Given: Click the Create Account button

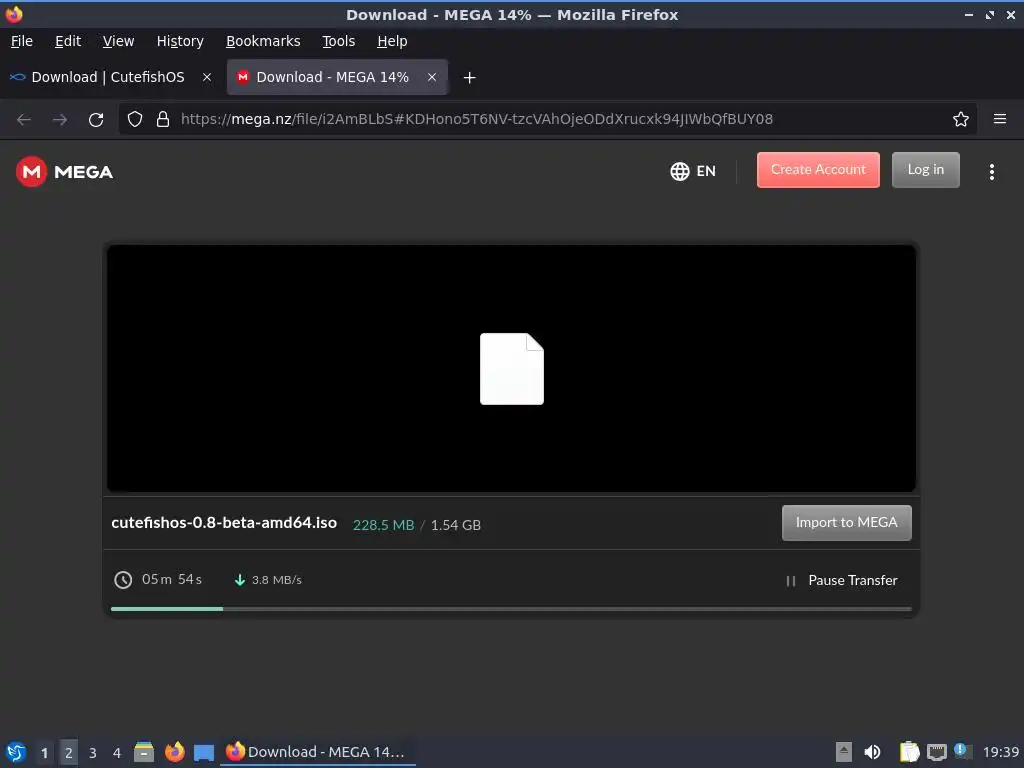Looking at the screenshot, I should [818, 170].
